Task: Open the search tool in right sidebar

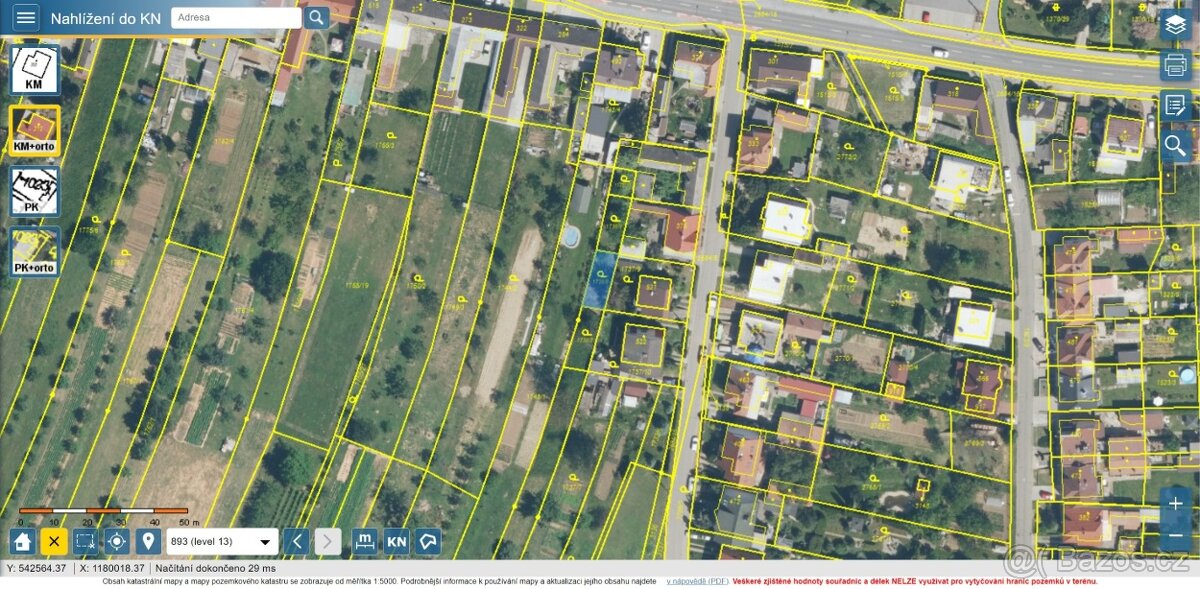Action: 1175,145
